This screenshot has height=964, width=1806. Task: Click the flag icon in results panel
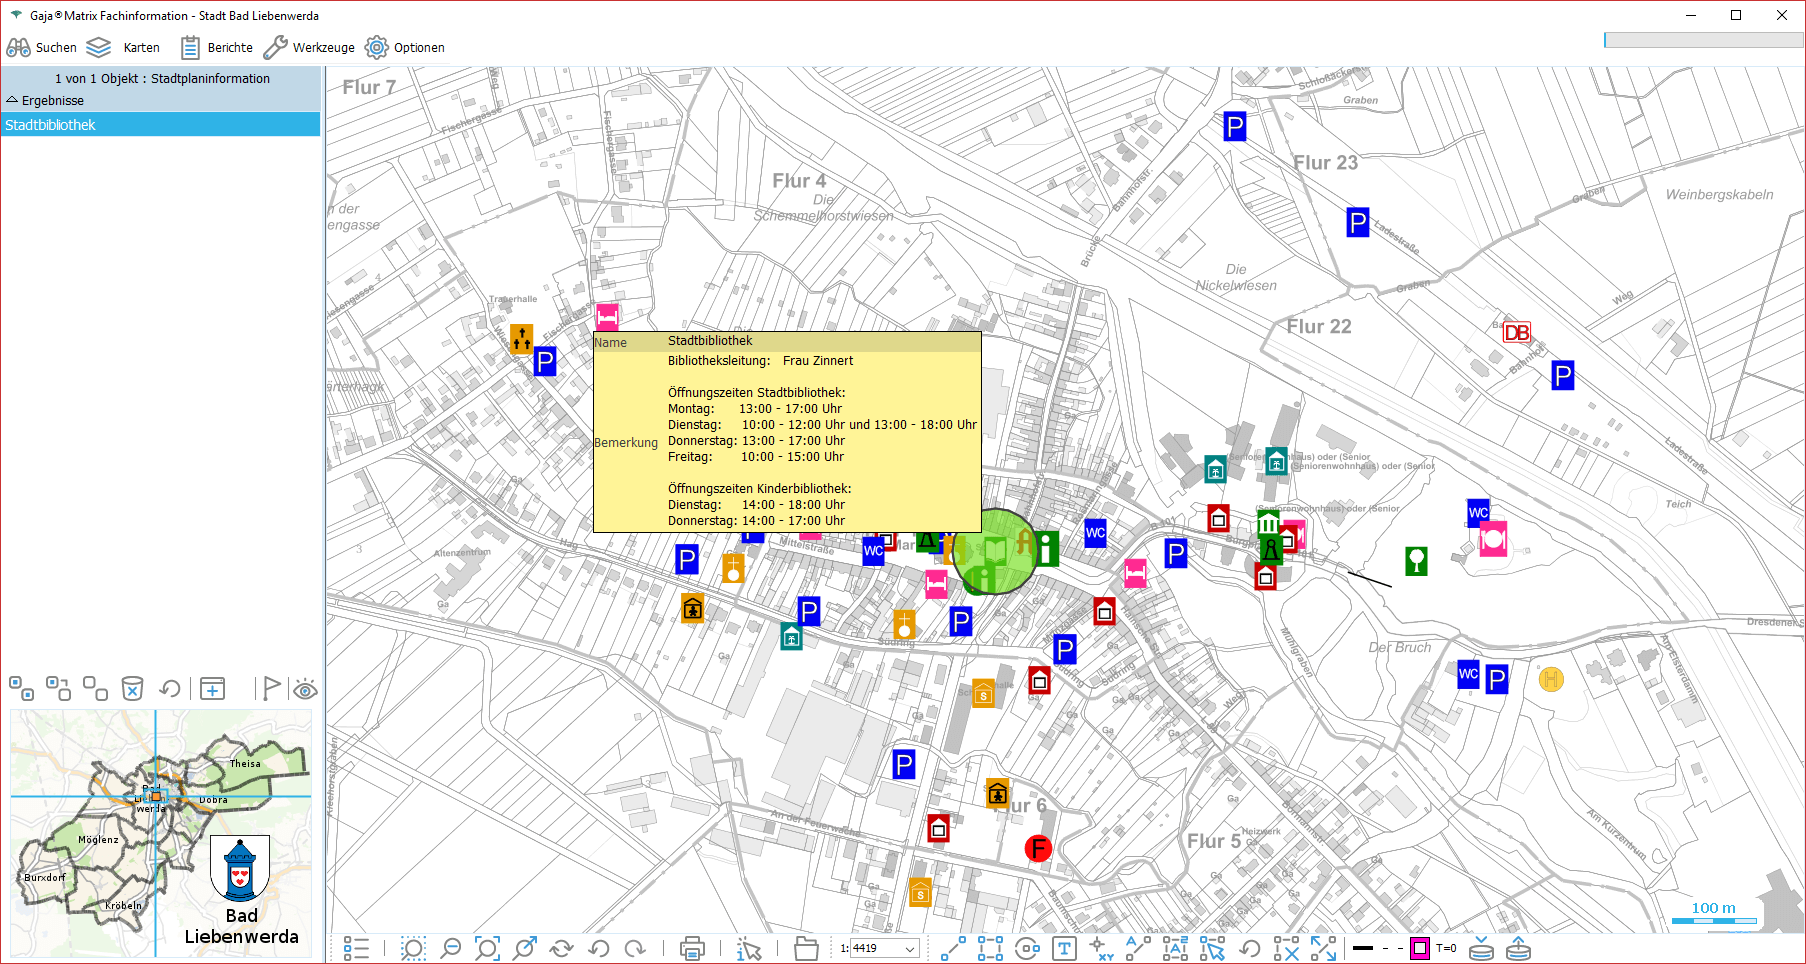(x=270, y=688)
